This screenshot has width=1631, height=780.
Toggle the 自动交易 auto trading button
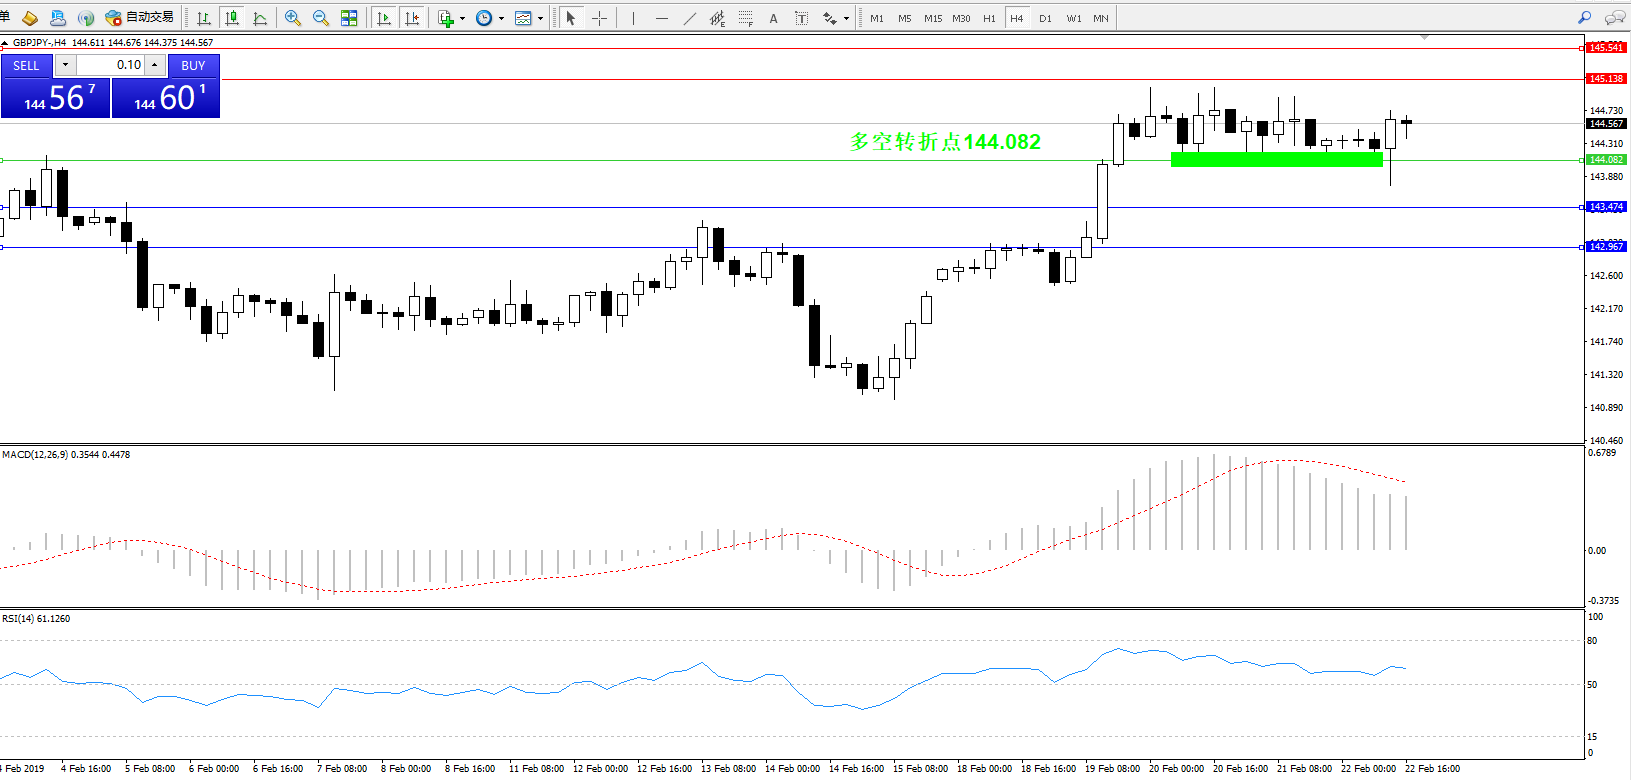(x=140, y=18)
